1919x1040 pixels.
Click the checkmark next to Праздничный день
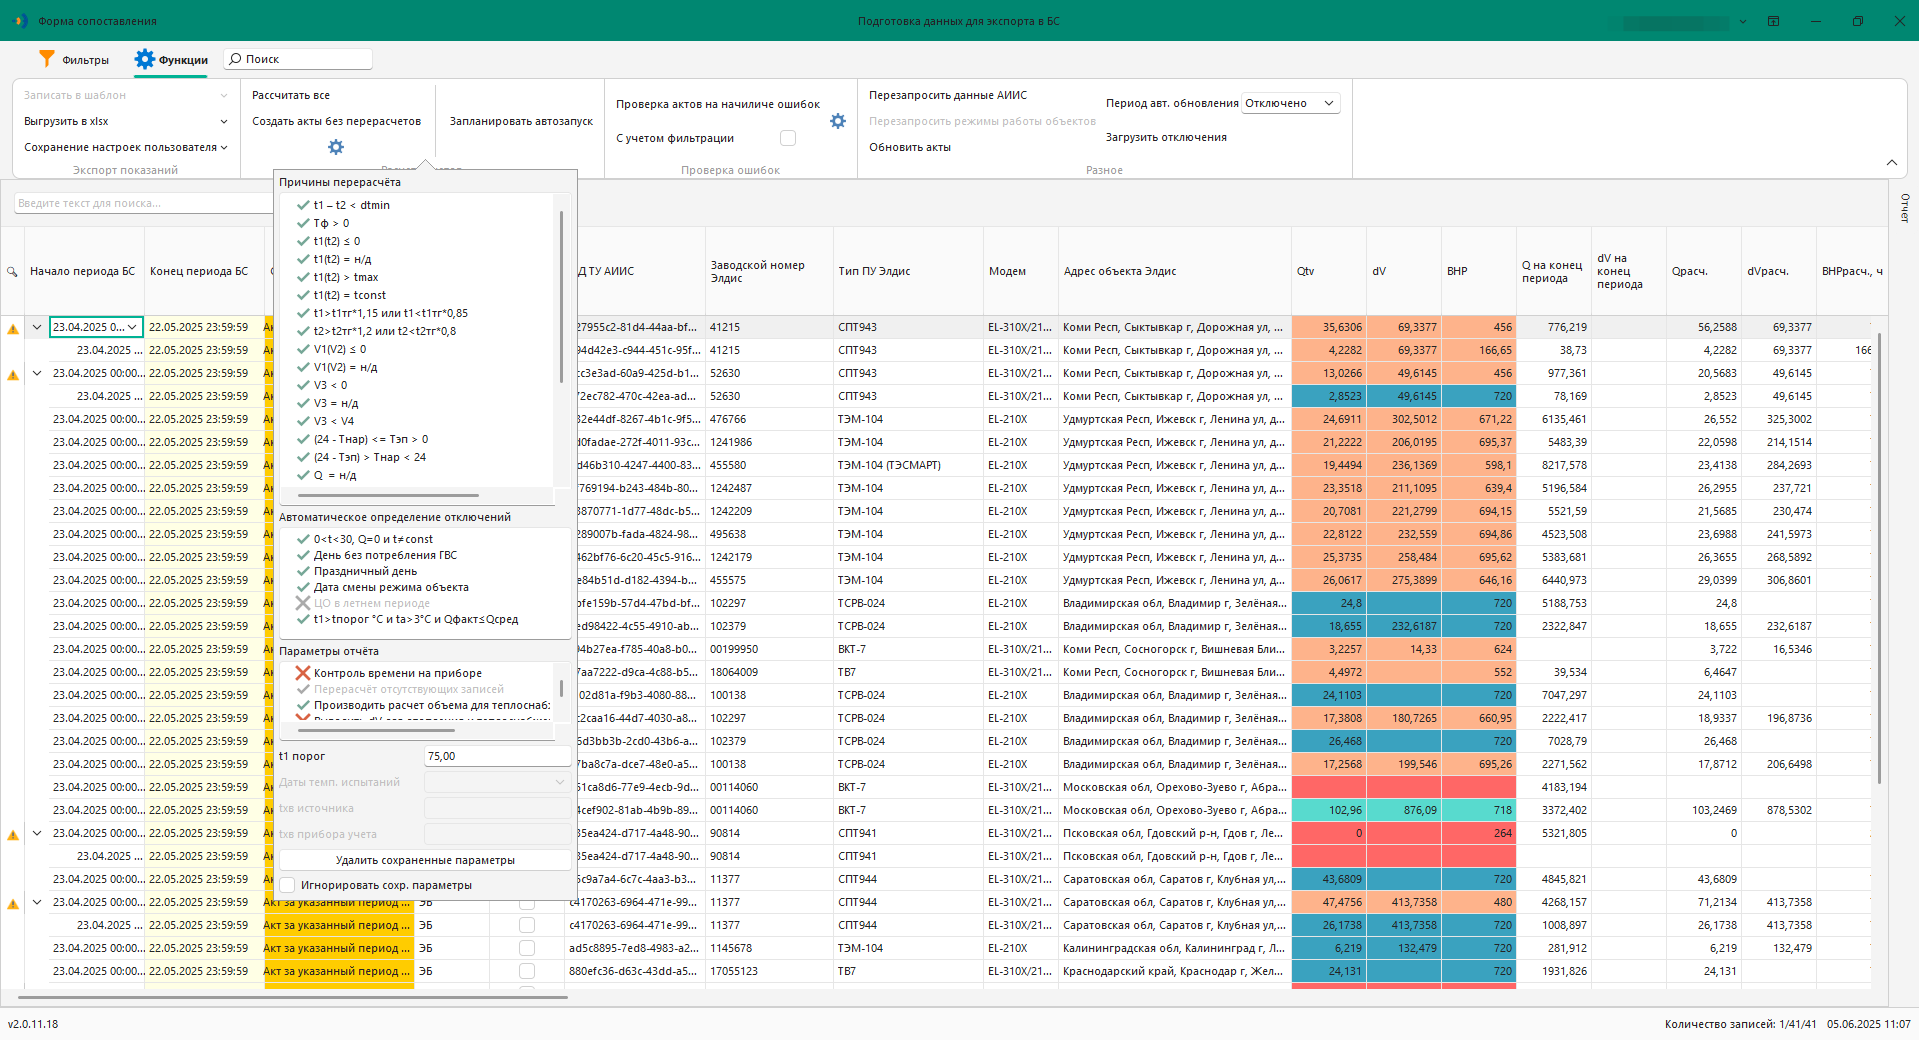pyautogui.click(x=303, y=571)
